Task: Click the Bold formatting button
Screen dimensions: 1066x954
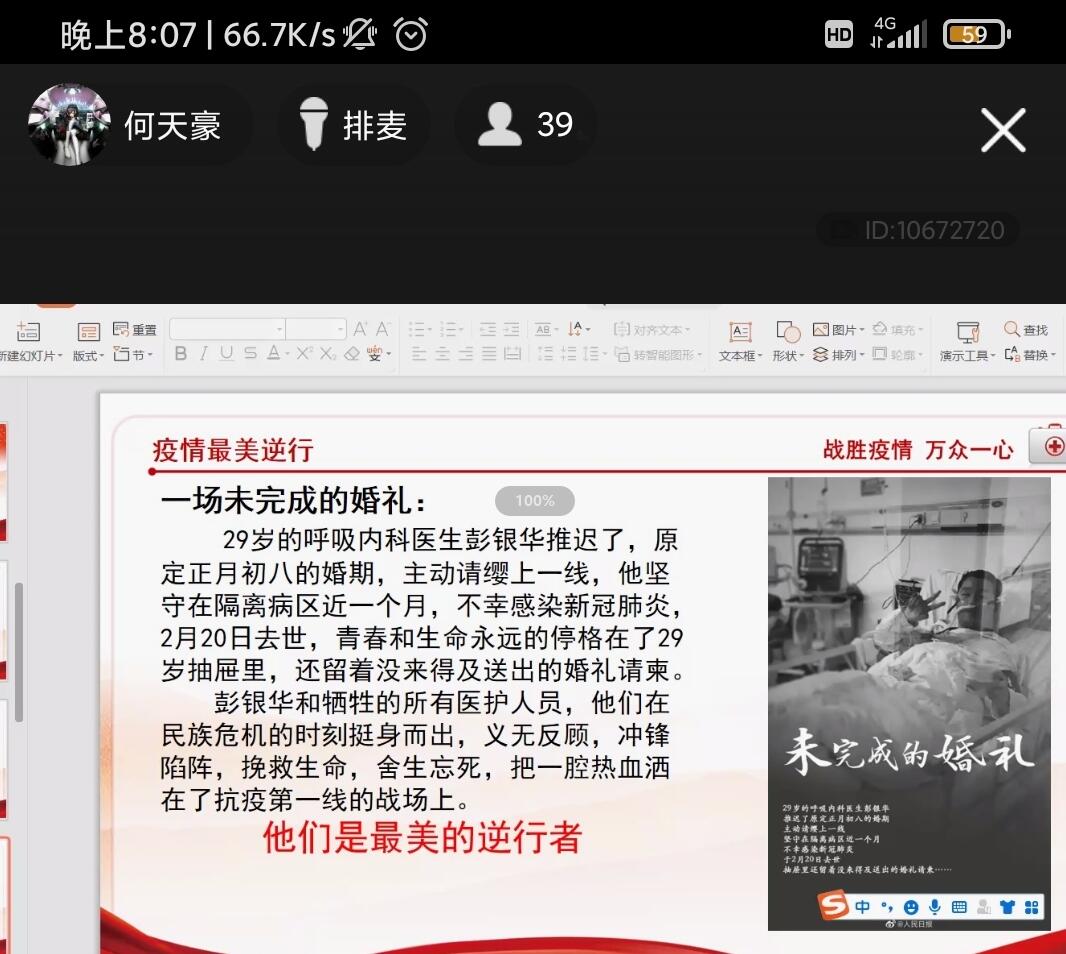Action: click(181, 354)
